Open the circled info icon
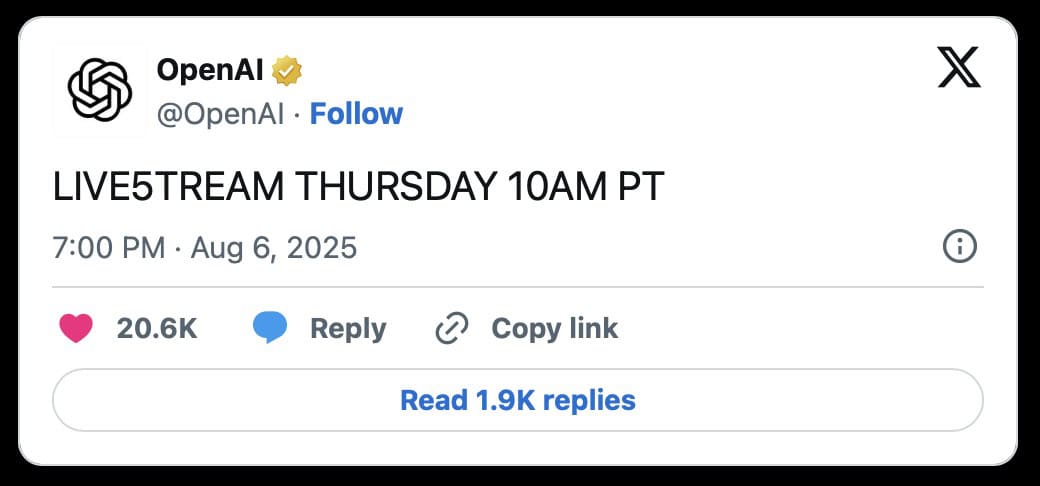Viewport: 1040px width, 486px height. (x=959, y=247)
